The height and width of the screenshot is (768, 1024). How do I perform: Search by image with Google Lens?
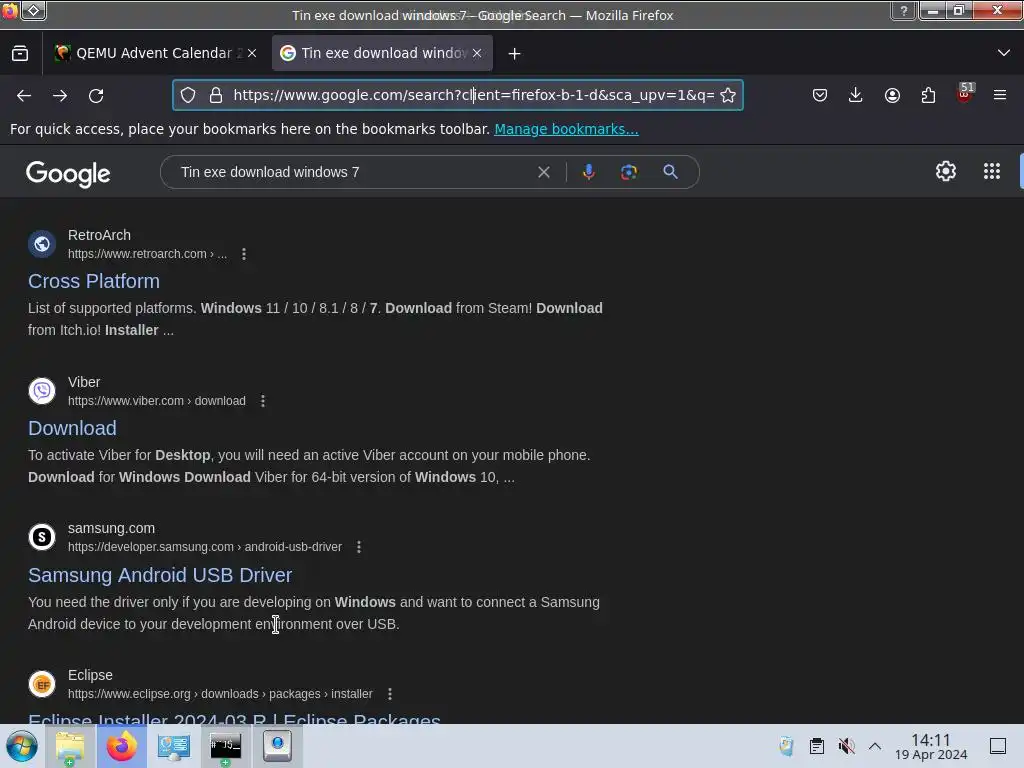(x=629, y=172)
